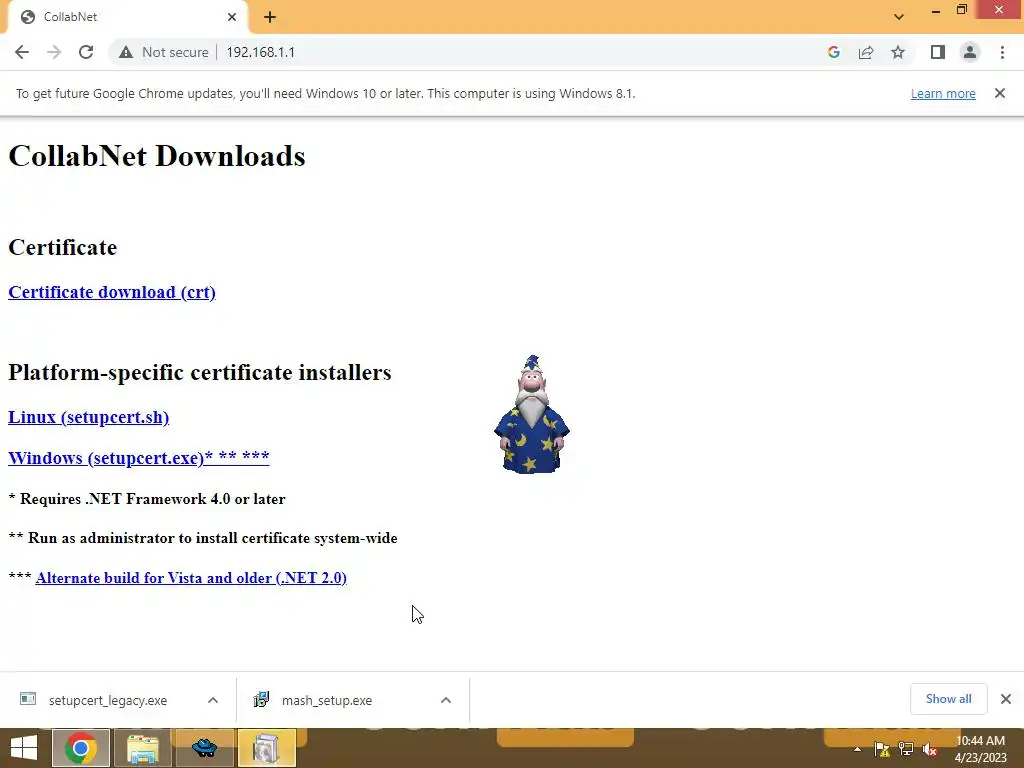Select the CollabNet browser tab
This screenshot has width=1024, height=768.
coord(127,17)
